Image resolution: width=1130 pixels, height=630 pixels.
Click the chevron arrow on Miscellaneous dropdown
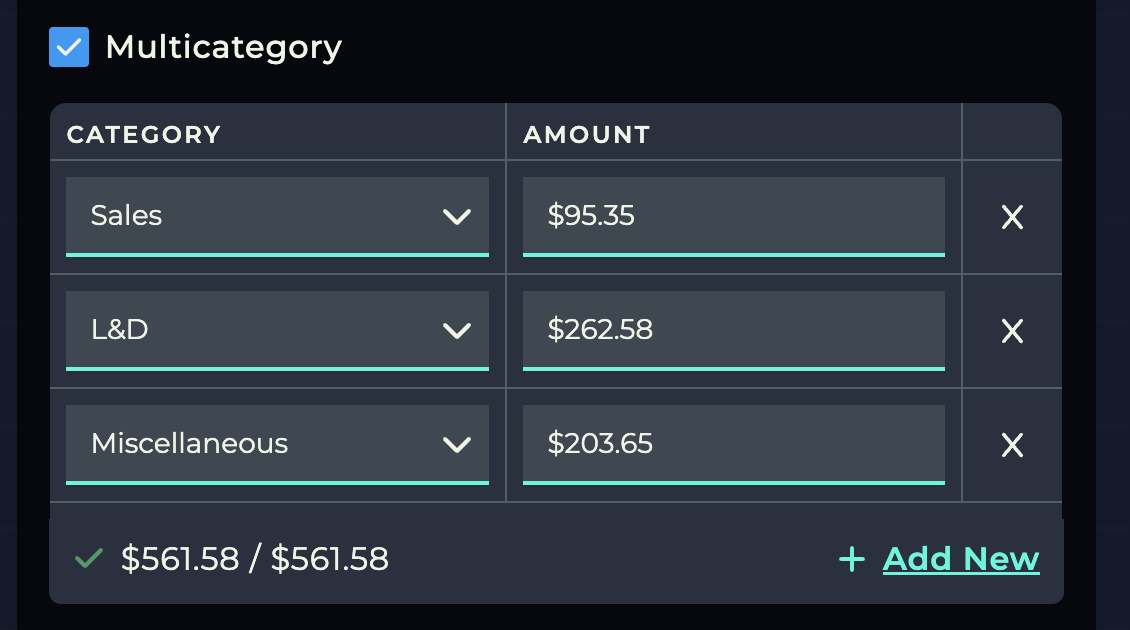pyautogui.click(x=457, y=444)
